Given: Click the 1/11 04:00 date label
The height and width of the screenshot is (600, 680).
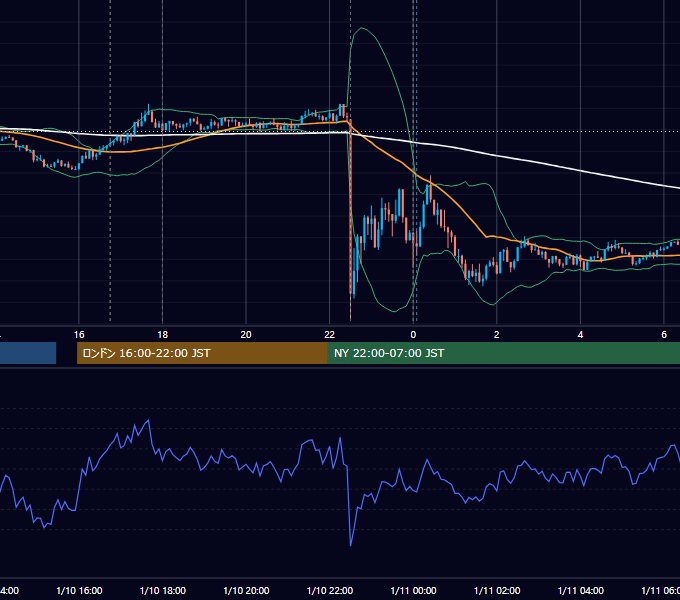Looking at the screenshot, I should point(581,591).
